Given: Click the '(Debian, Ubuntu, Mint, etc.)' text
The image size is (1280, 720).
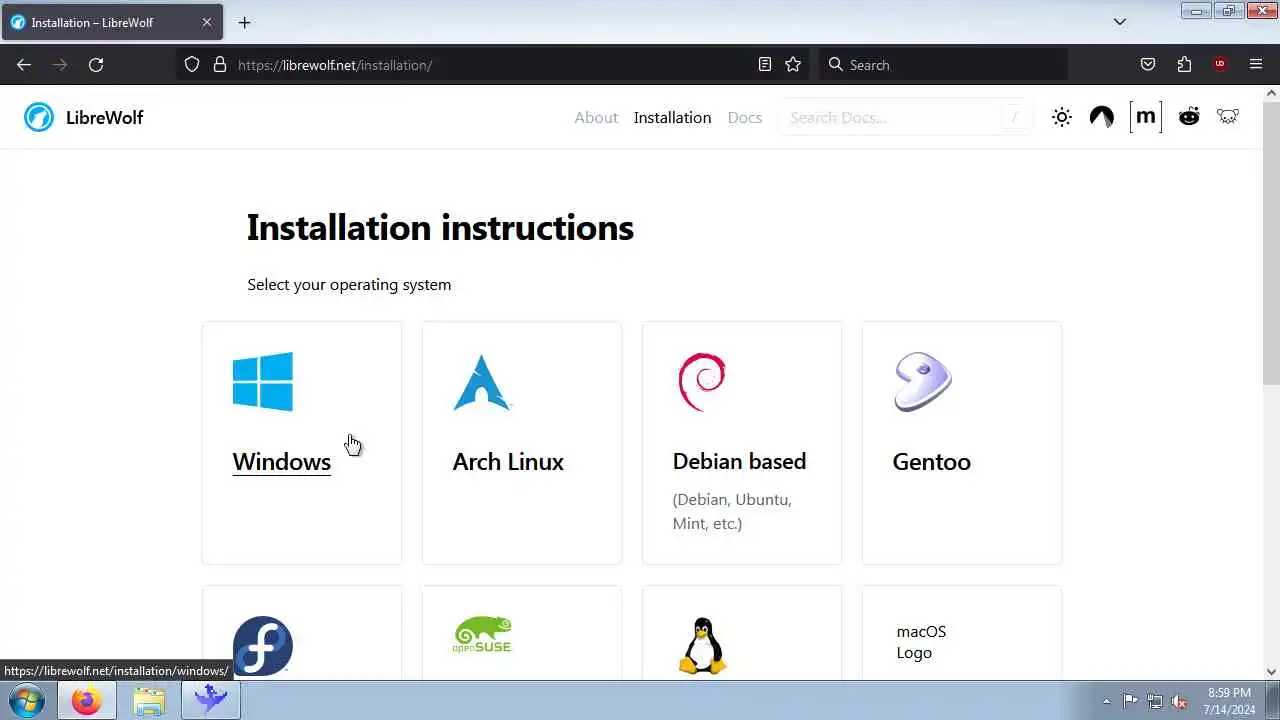Looking at the screenshot, I should [732, 511].
